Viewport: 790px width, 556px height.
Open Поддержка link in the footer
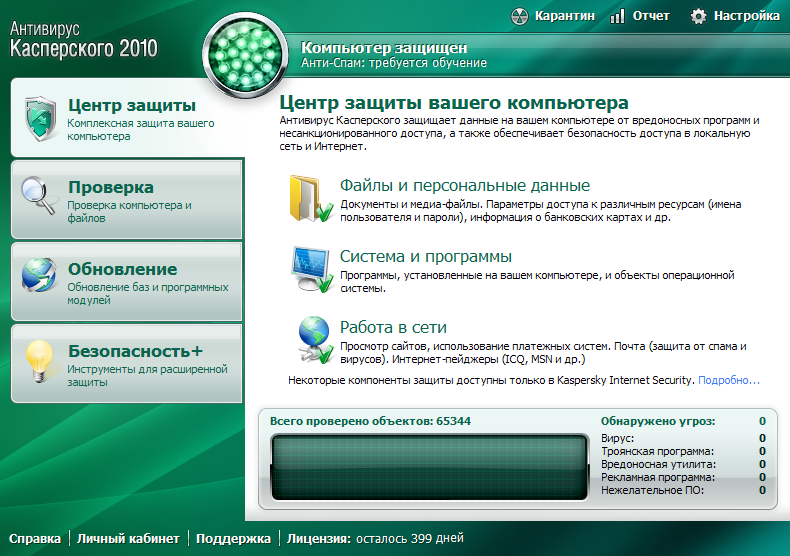tap(233, 539)
